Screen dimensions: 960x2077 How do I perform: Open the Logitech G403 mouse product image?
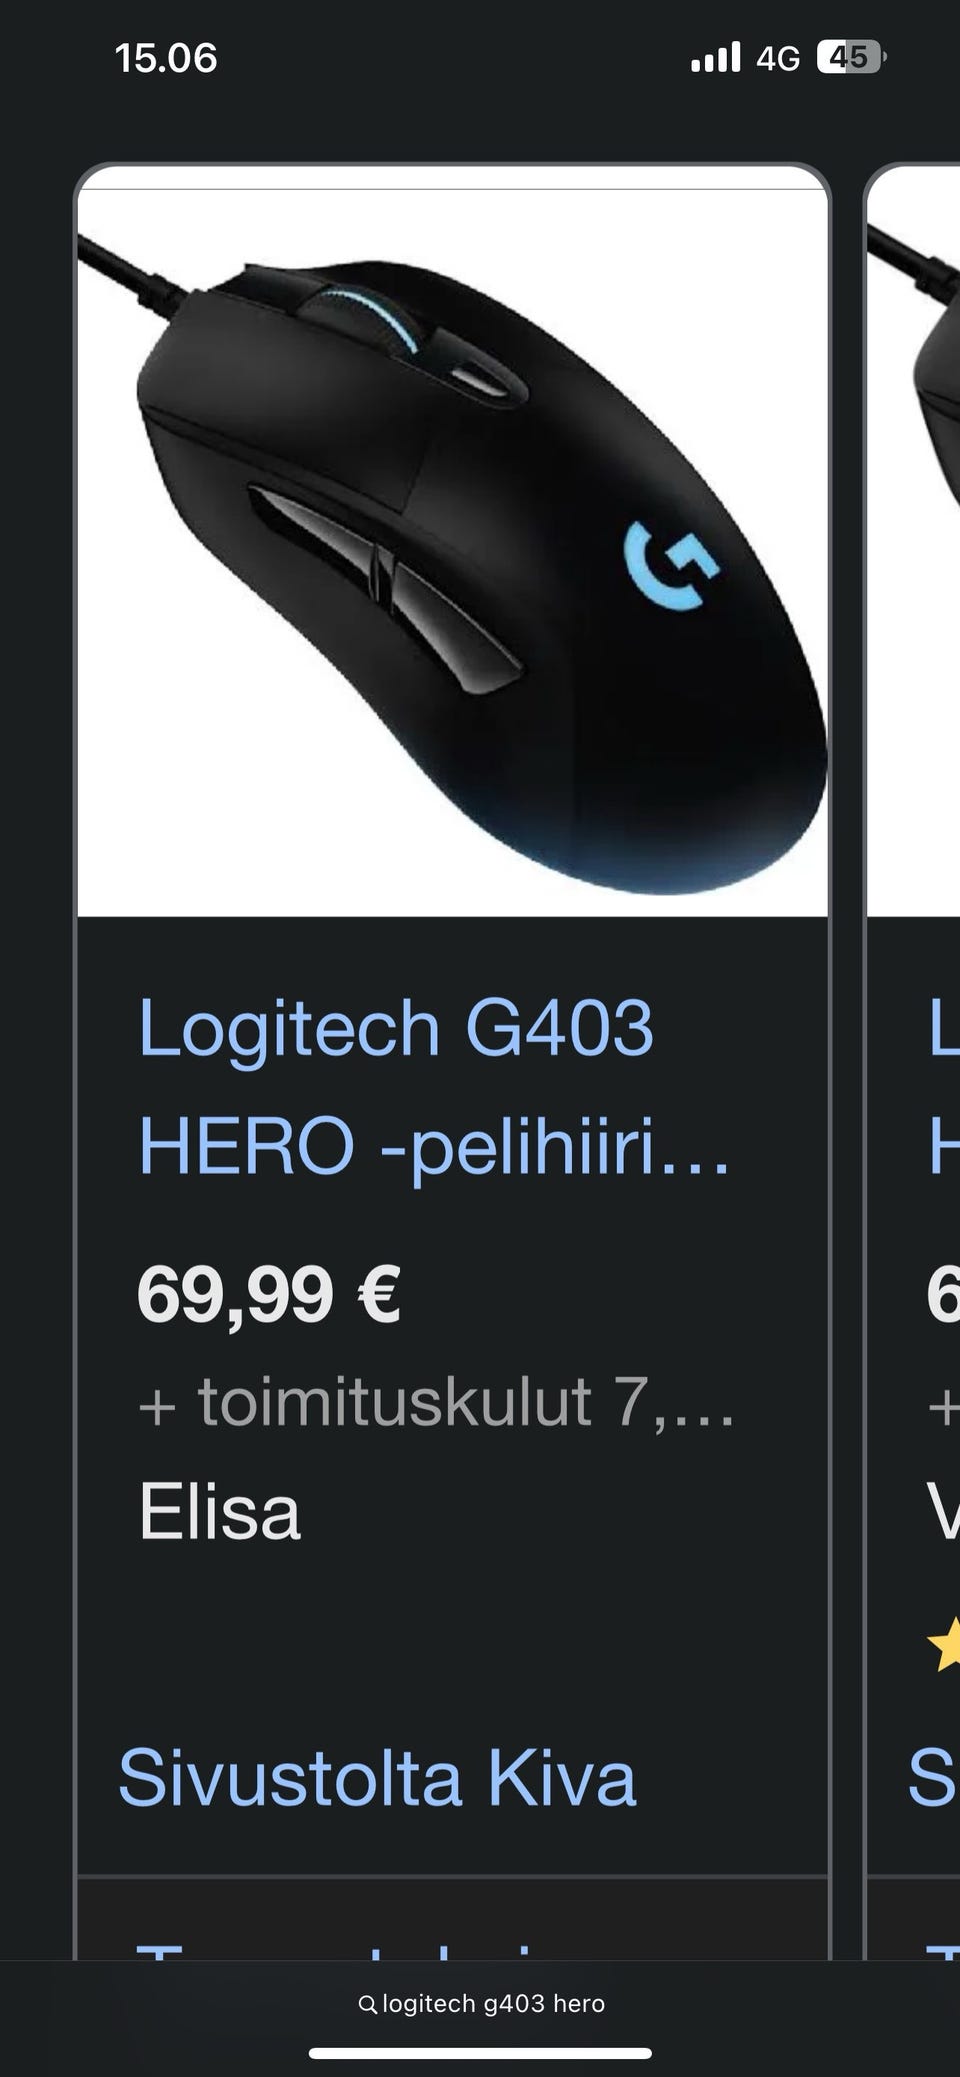pos(453,552)
